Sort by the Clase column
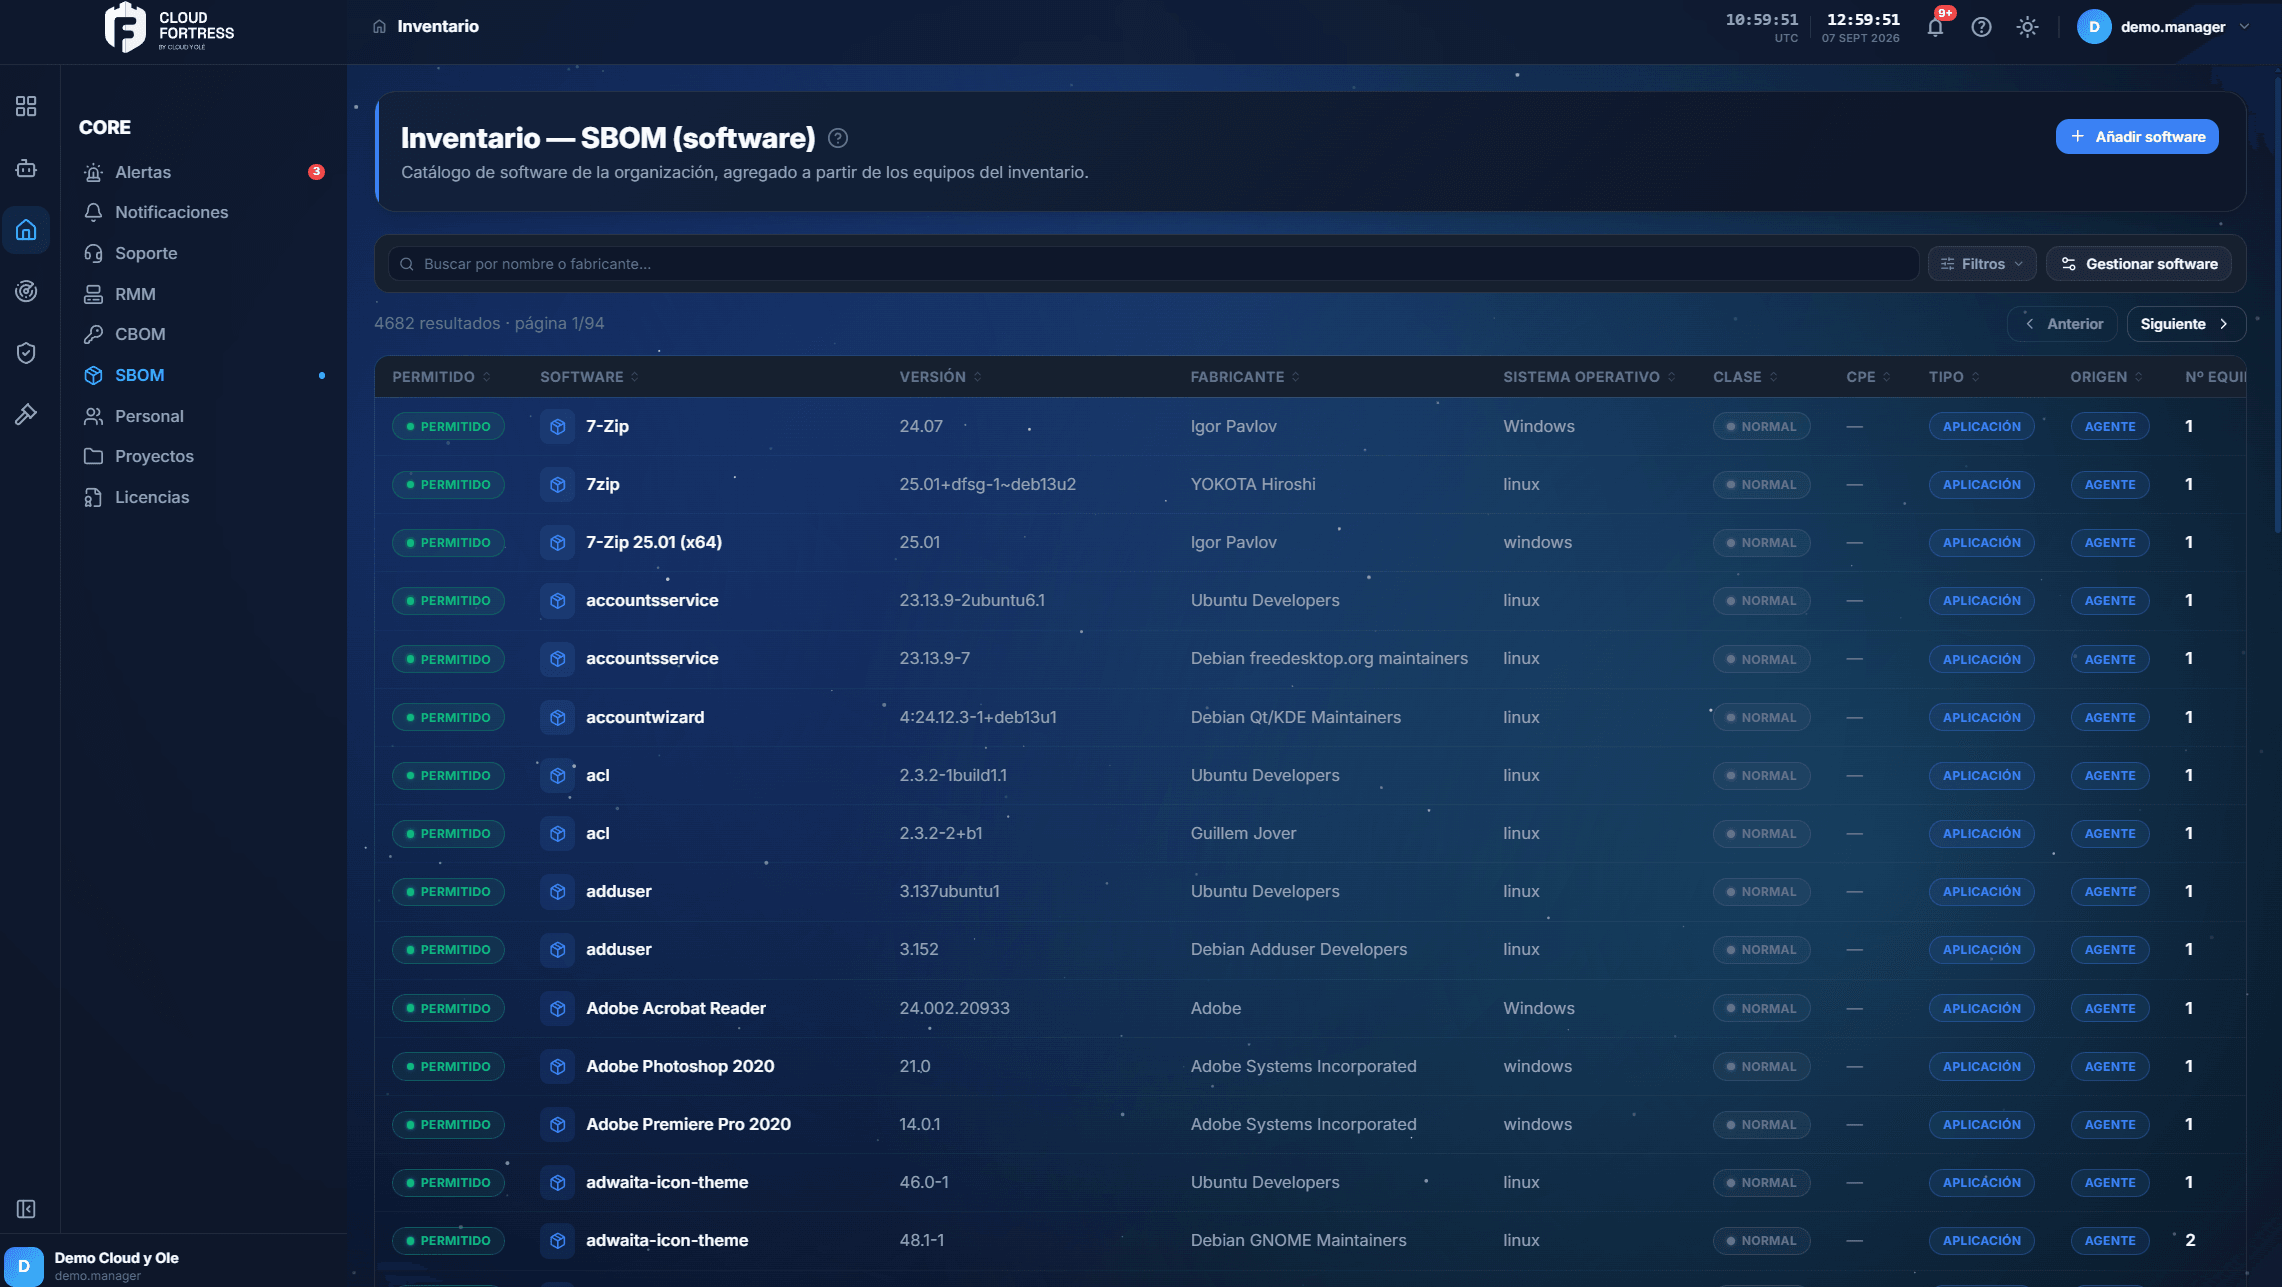The height and width of the screenshot is (1287, 2282). pos(1745,377)
